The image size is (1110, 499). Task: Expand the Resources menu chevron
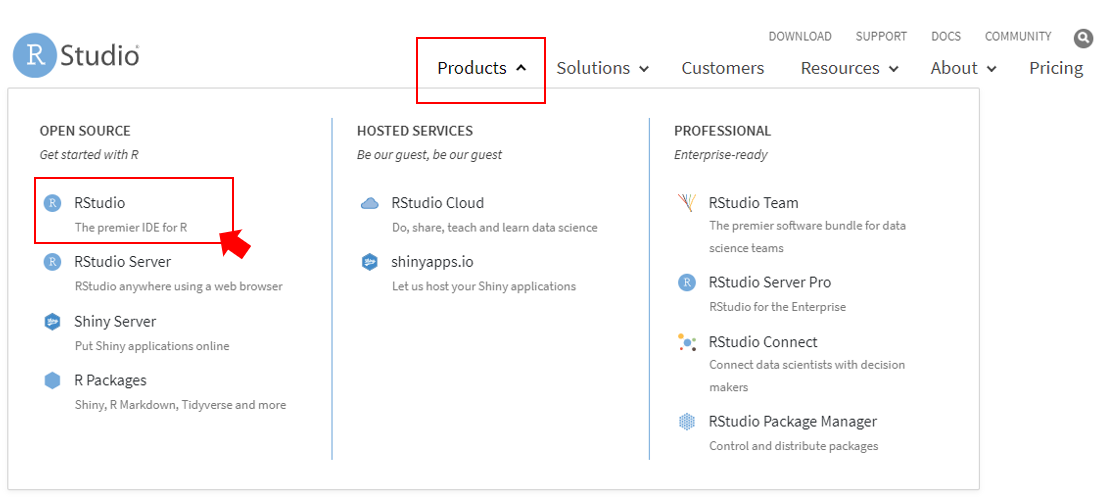[x=893, y=69]
